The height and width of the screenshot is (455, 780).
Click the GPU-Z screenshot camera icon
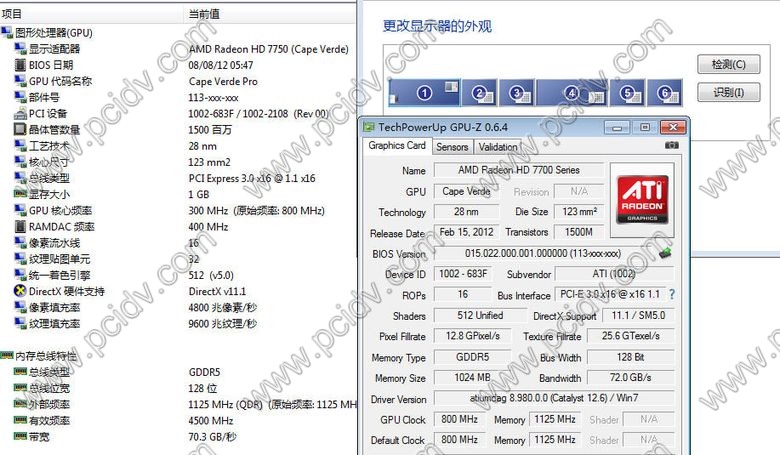click(x=672, y=145)
